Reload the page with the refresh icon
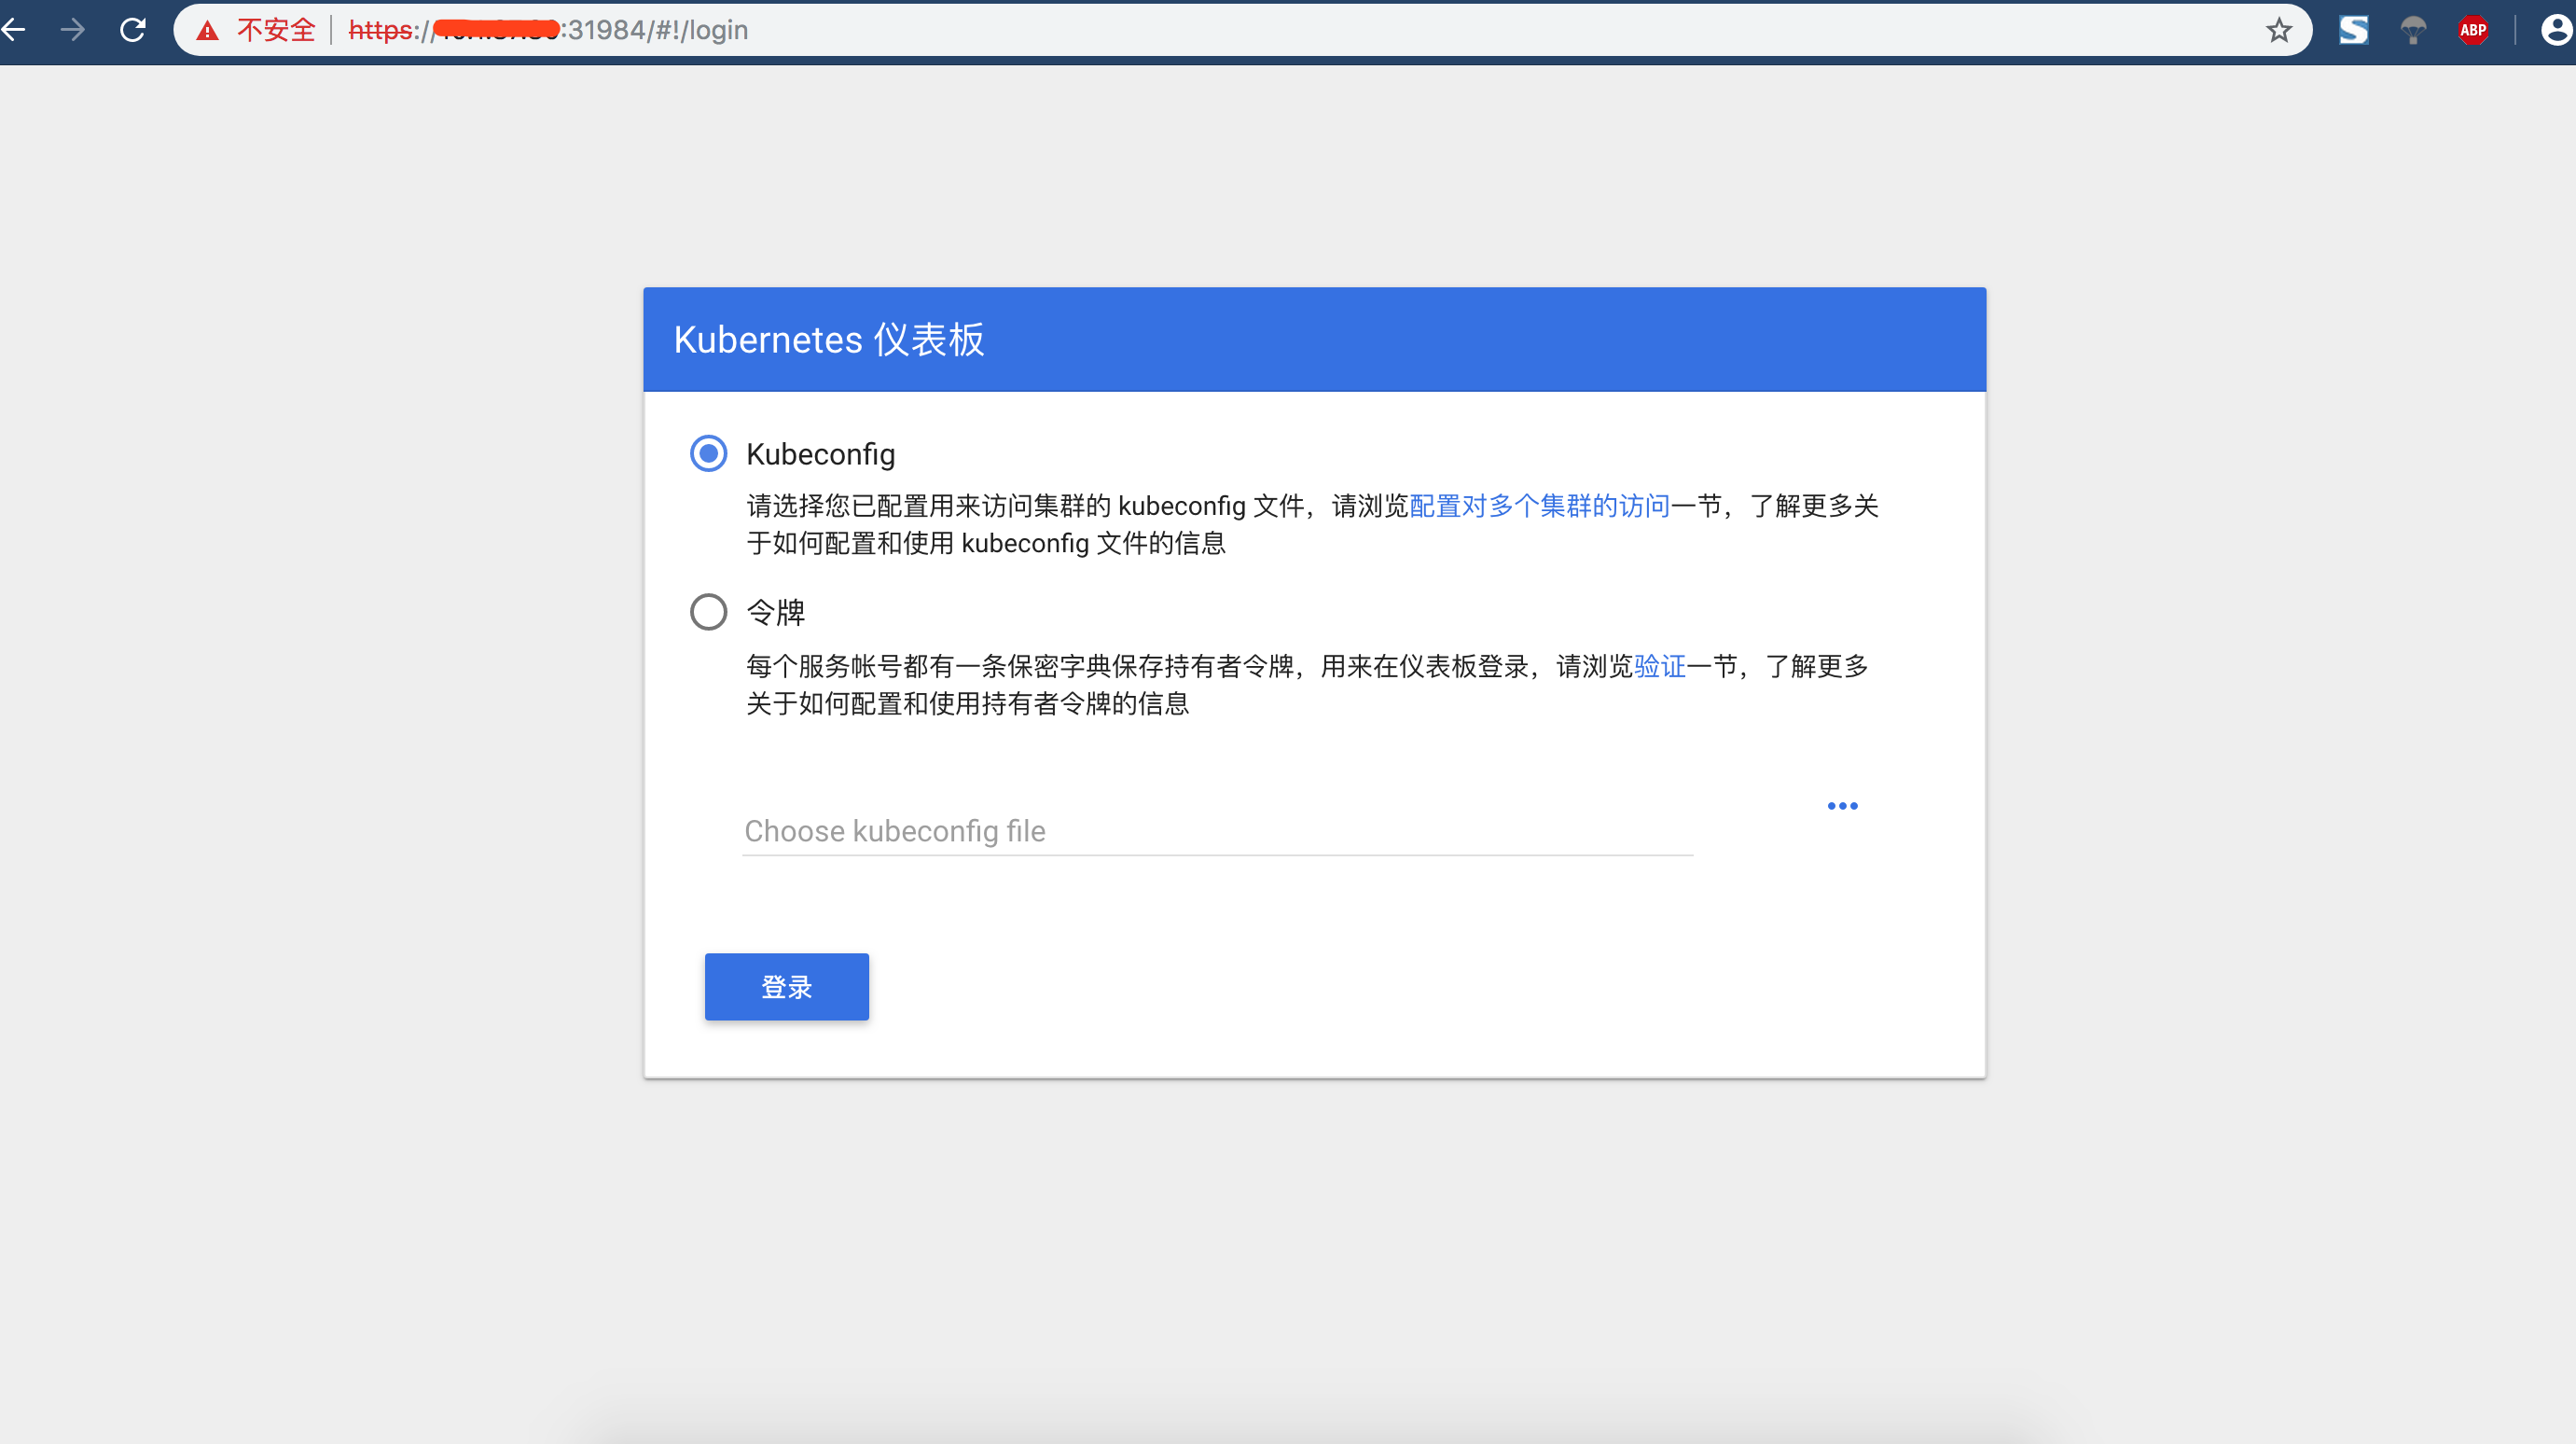 (133, 30)
